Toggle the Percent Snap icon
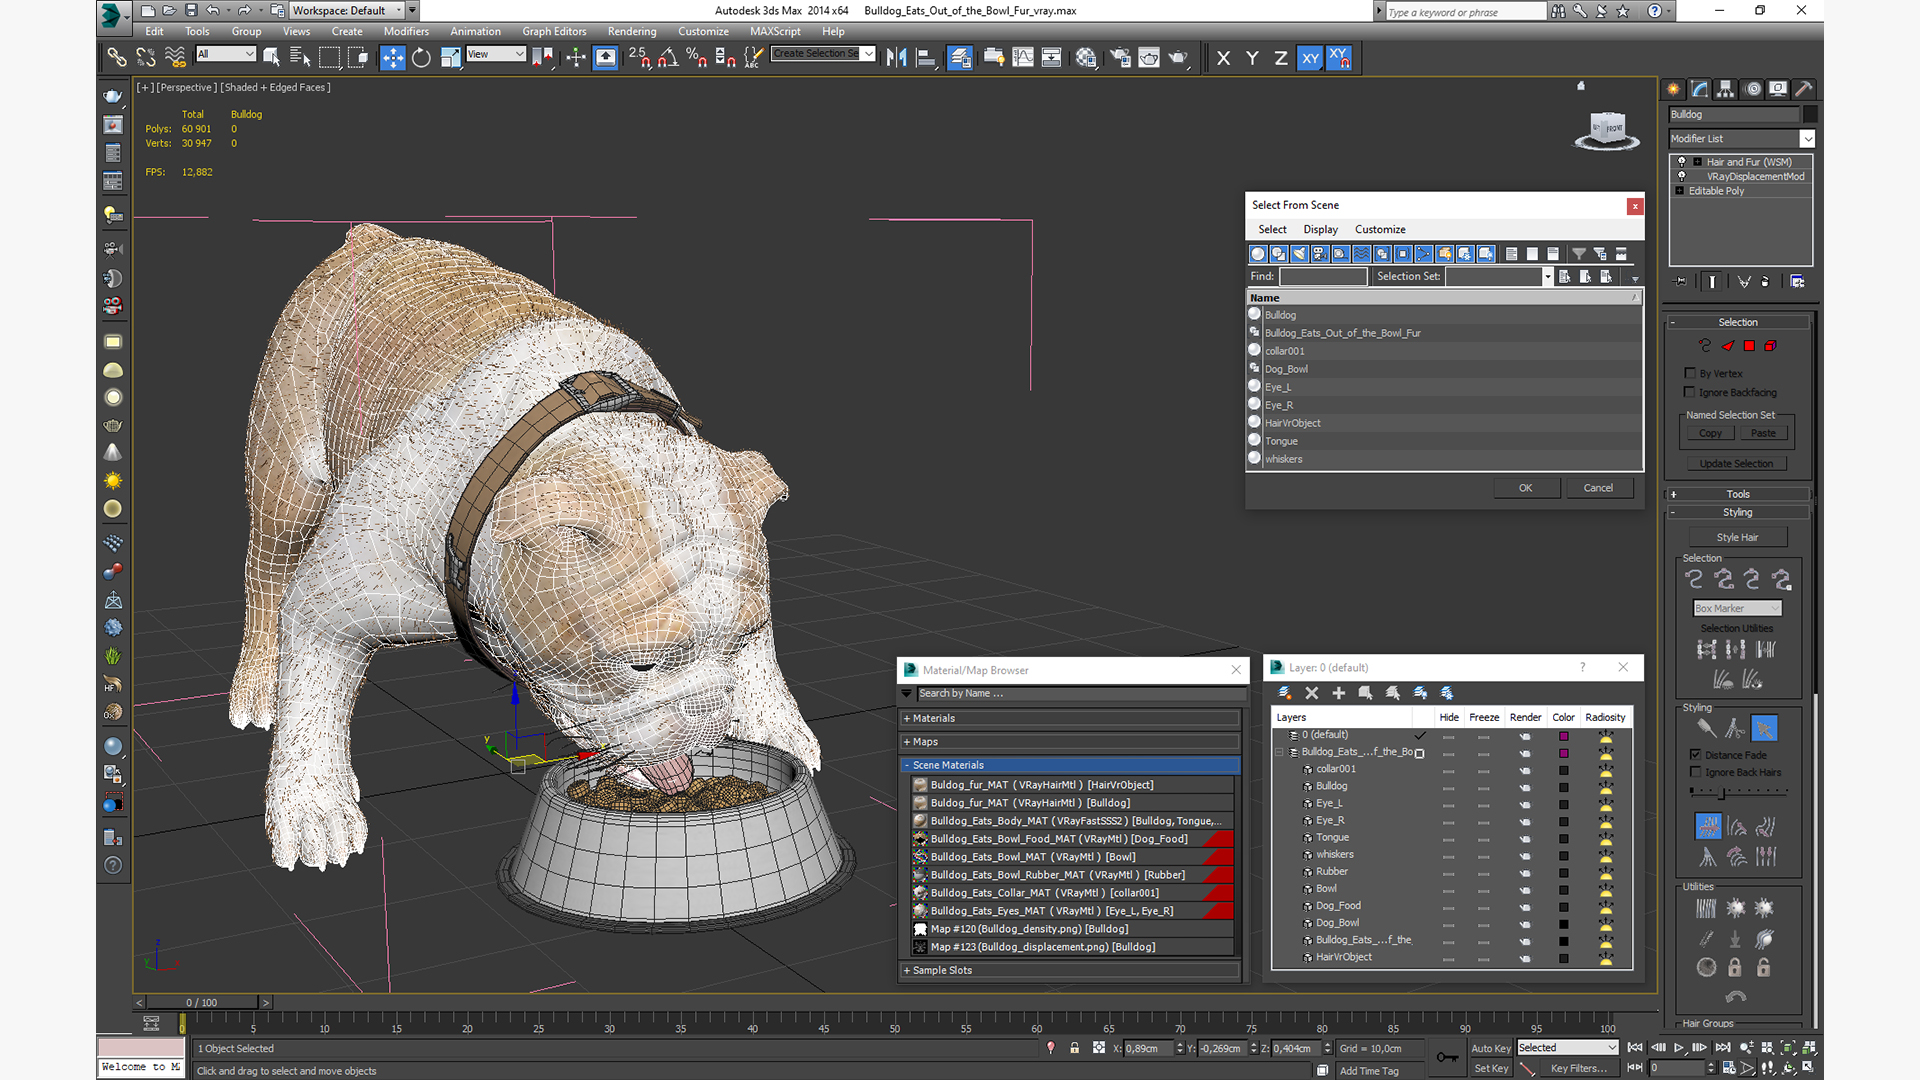Image resolution: width=1920 pixels, height=1080 pixels. 697,58
